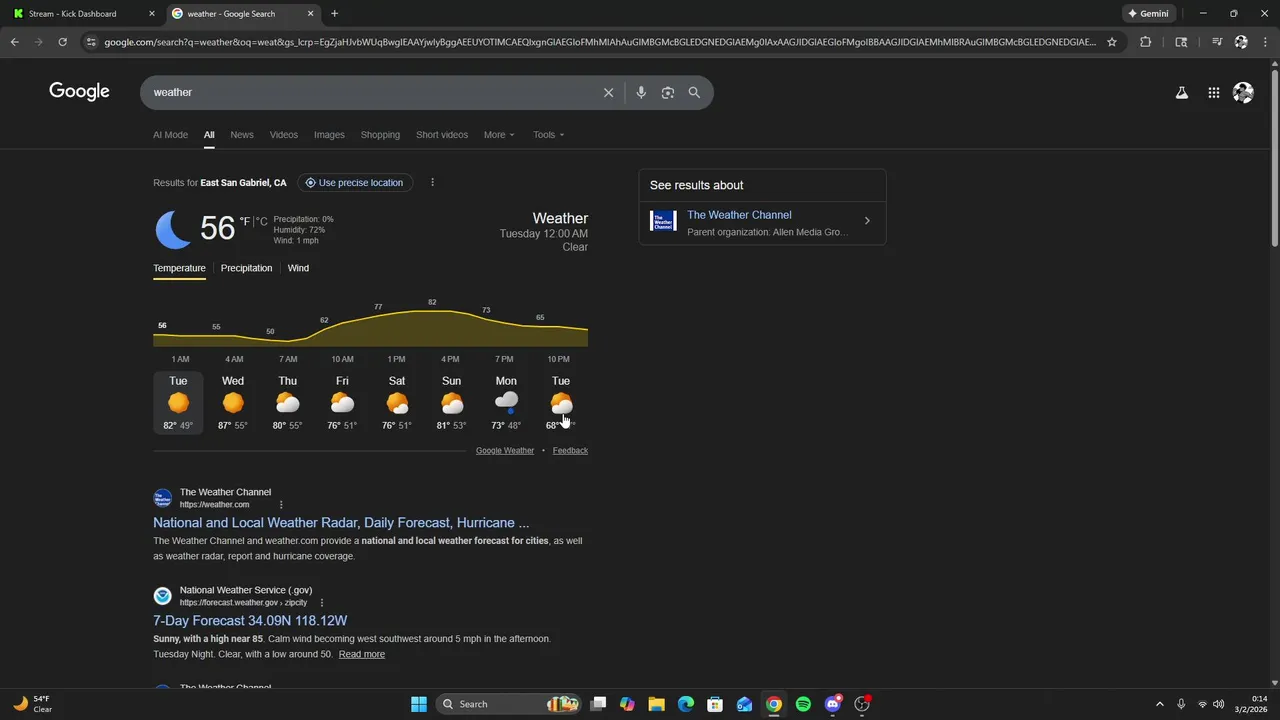The image size is (1280, 720).
Task: Reload the page
Action: tap(62, 42)
